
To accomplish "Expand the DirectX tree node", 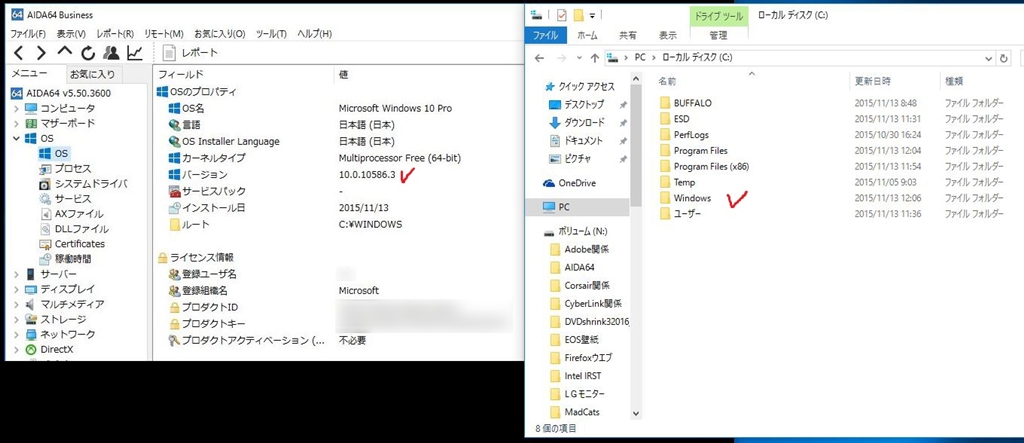I will (x=16, y=350).
